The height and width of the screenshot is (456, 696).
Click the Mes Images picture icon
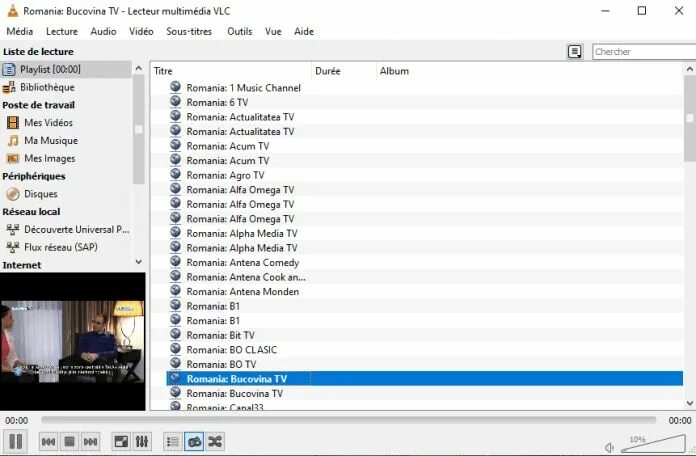tap(13, 159)
